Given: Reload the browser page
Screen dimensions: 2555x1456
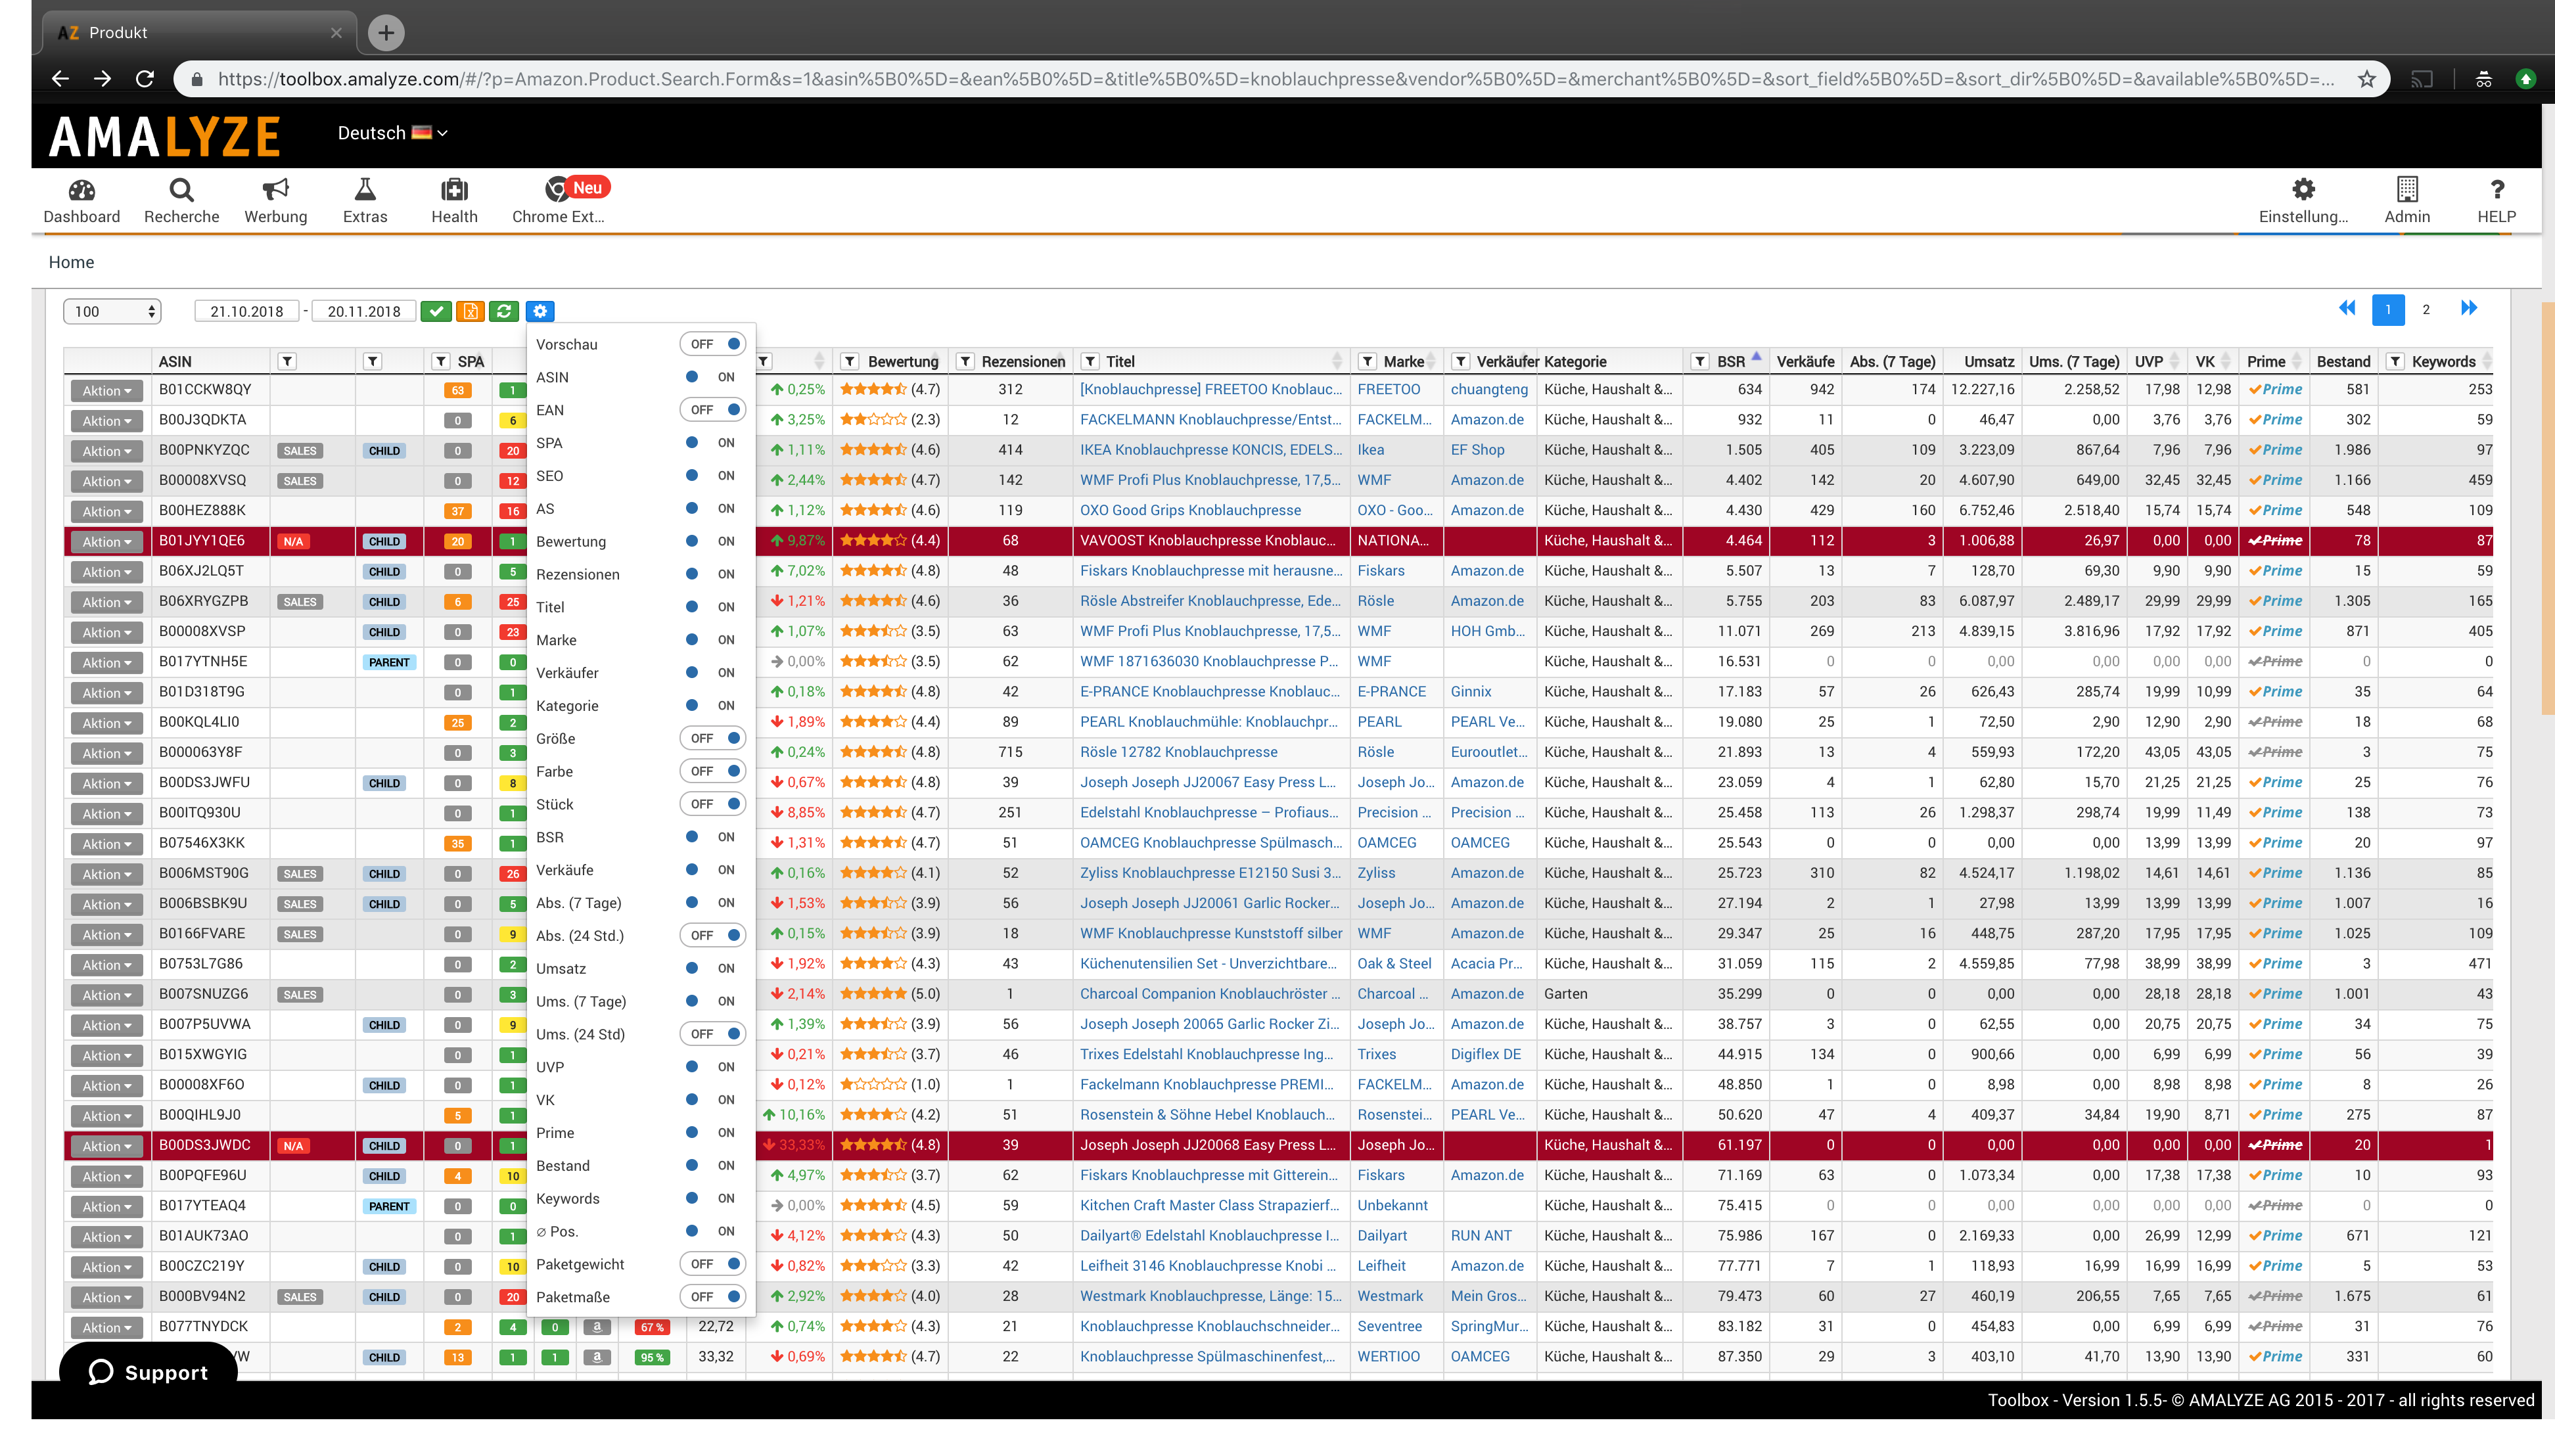Looking at the screenshot, I should click(x=144, y=79).
